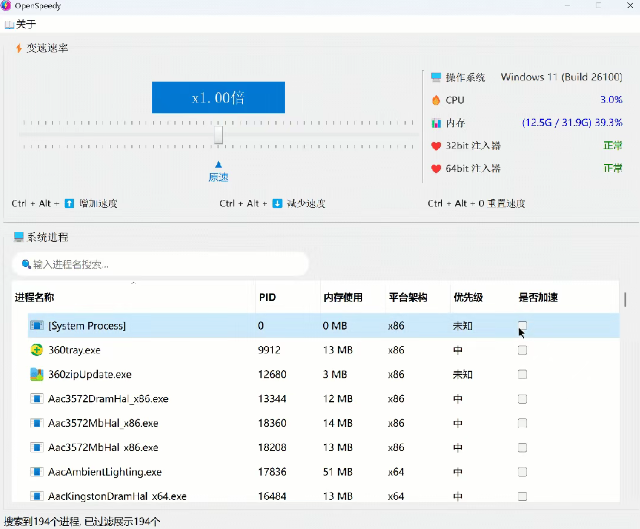Screen dimensions: 640x529
Task: Click the up arrow icon for 增加速度
Action: tap(69, 203)
